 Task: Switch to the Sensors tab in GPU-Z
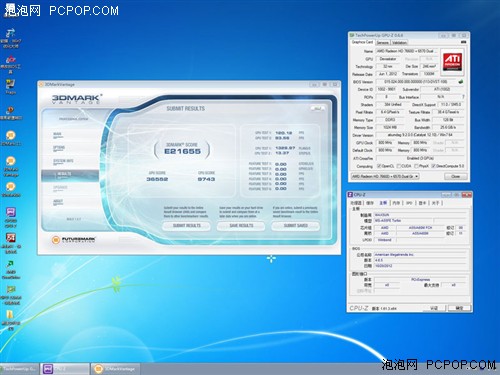(383, 43)
